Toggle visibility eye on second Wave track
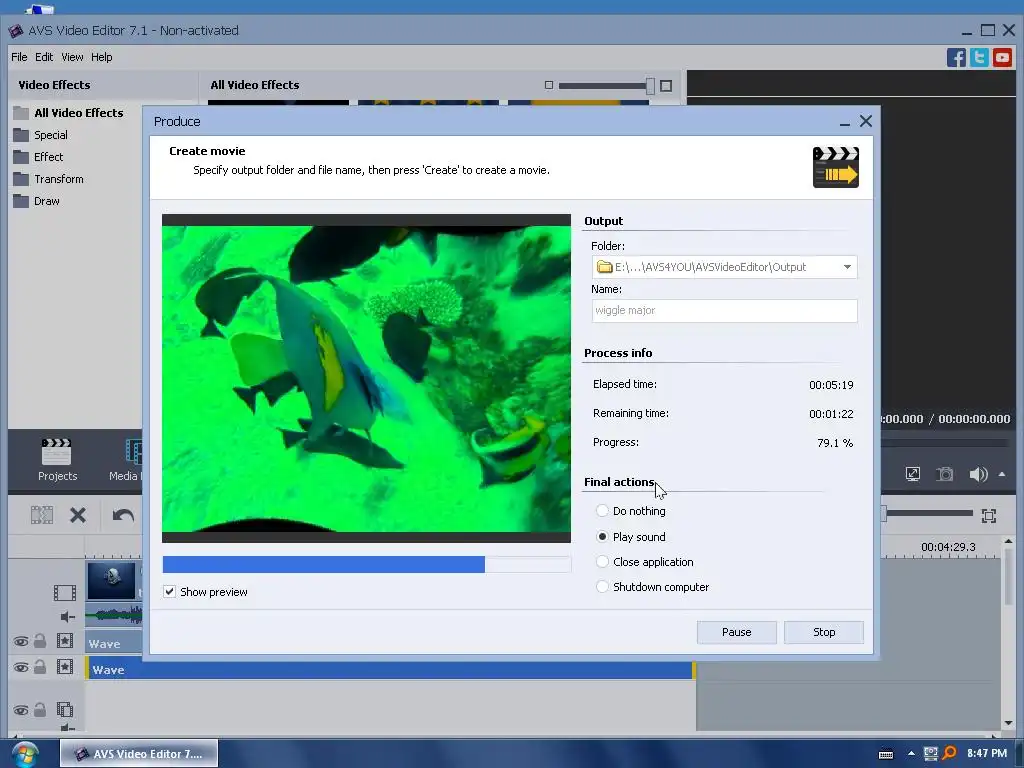Viewport: 1024px width, 768px height. point(21,667)
